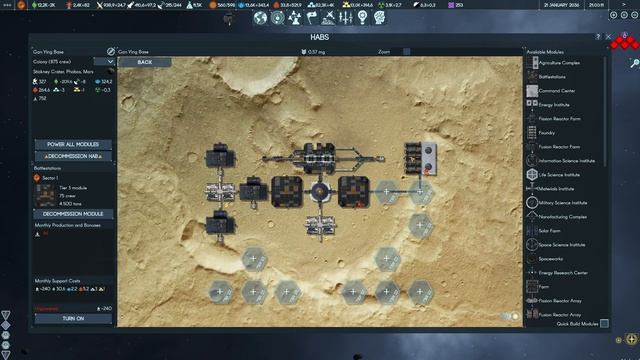
Task: Click the BACK button above the map
Action: (144, 62)
